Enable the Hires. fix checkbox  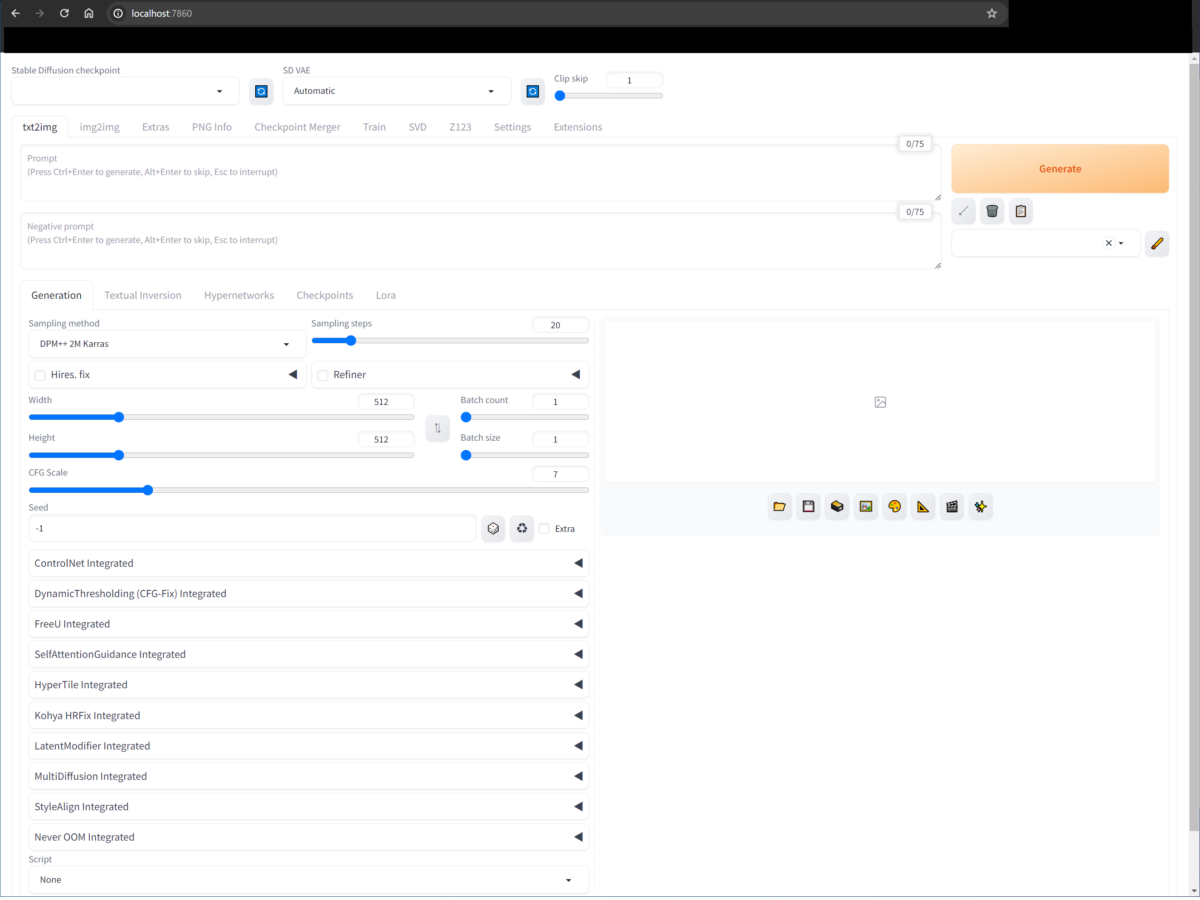click(40, 375)
